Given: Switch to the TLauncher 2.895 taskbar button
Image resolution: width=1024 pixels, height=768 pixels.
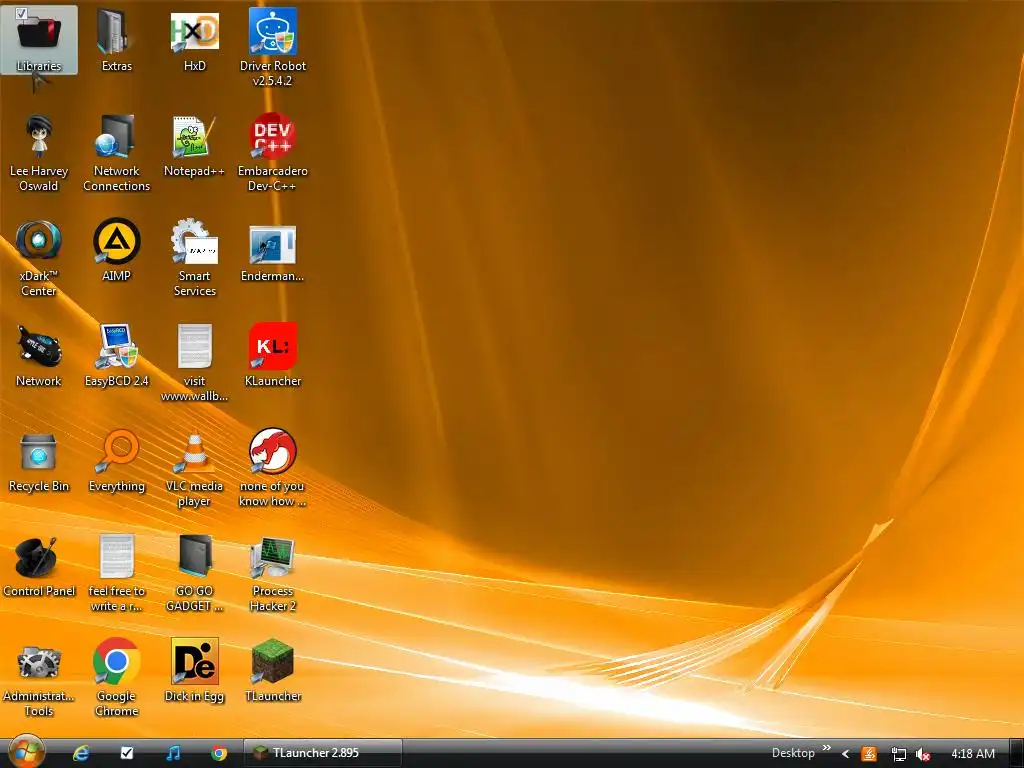Looking at the screenshot, I should click(323, 753).
